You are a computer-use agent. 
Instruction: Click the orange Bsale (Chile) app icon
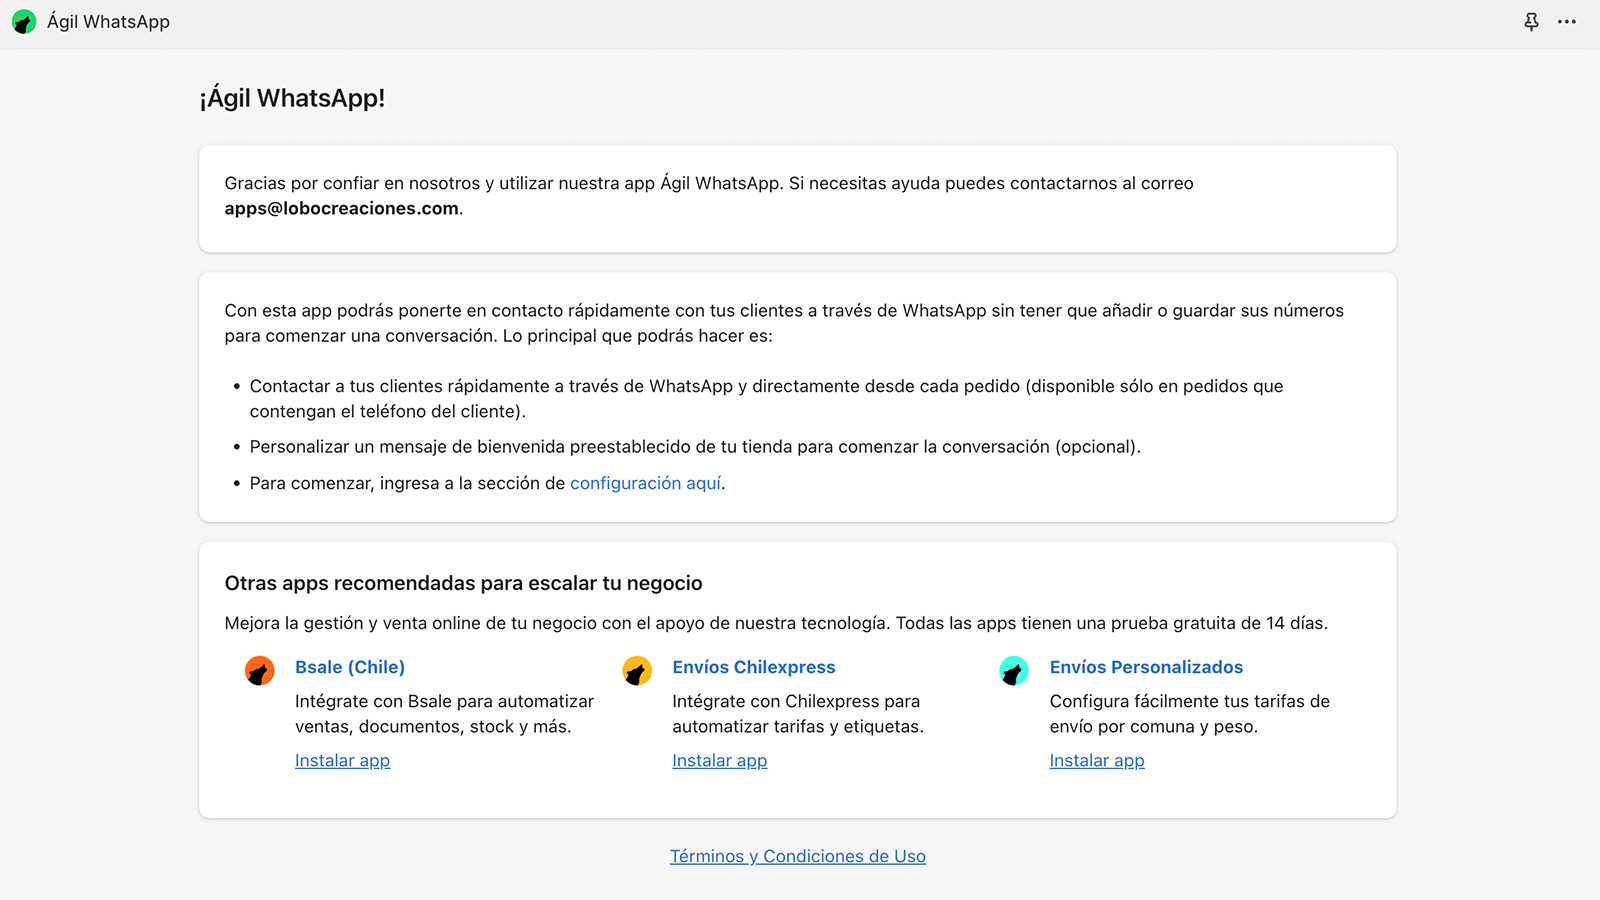pyautogui.click(x=260, y=670)
